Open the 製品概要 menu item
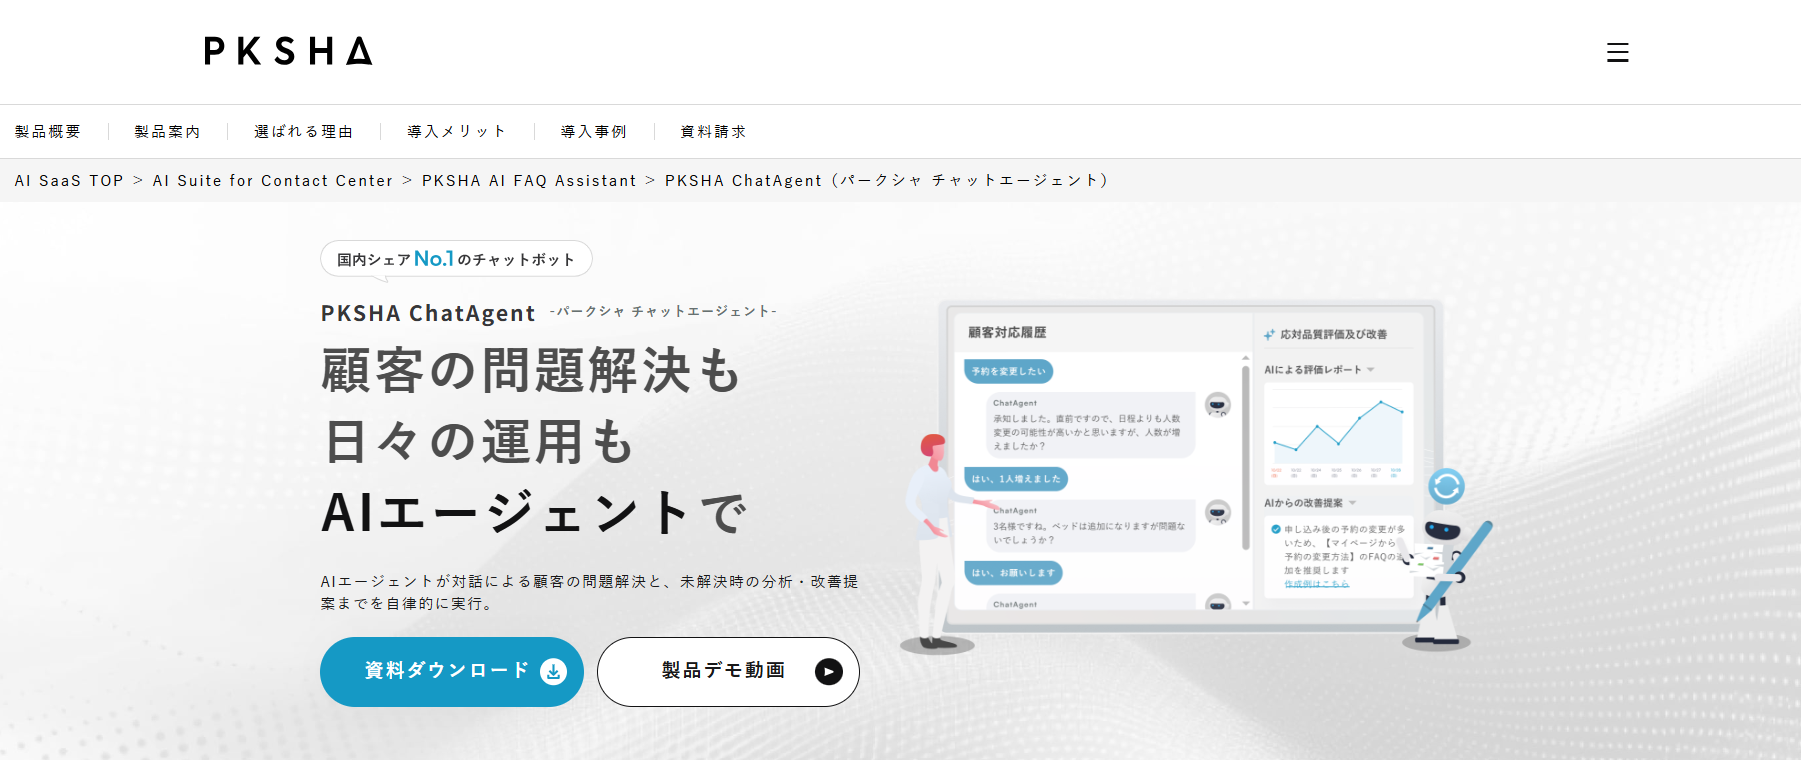 pos(48,132)
